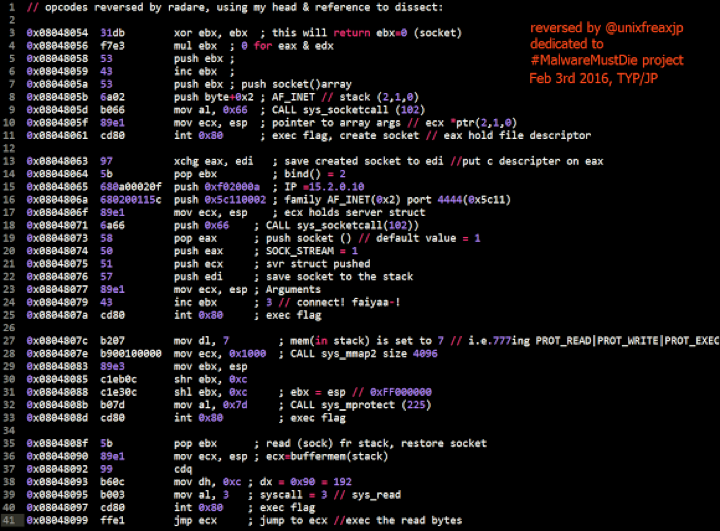Click address 0x0804807c on line 27
Viewport: 720px width, 531px height.
pyautogui.click(x=57, y=341)
